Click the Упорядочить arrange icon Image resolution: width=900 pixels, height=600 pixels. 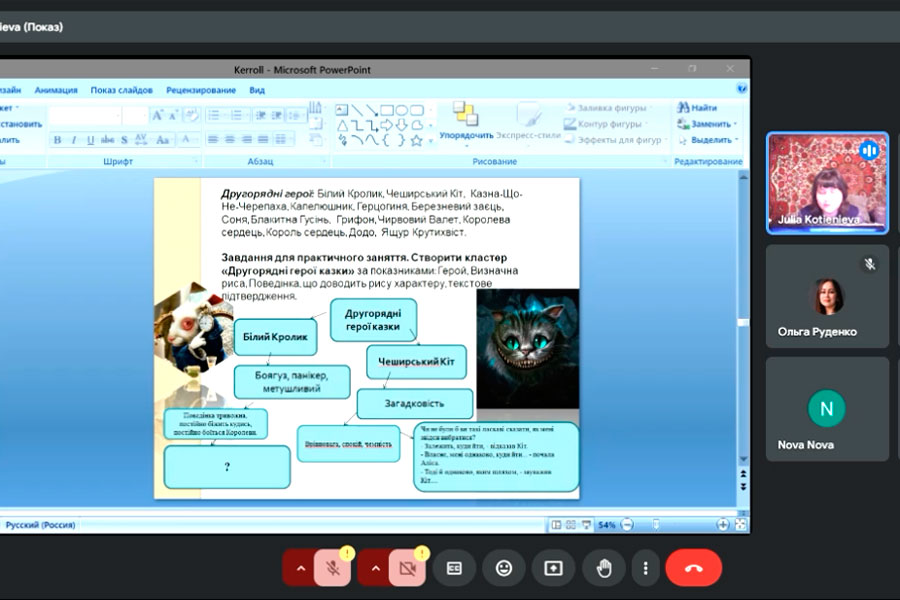point(465,118)
